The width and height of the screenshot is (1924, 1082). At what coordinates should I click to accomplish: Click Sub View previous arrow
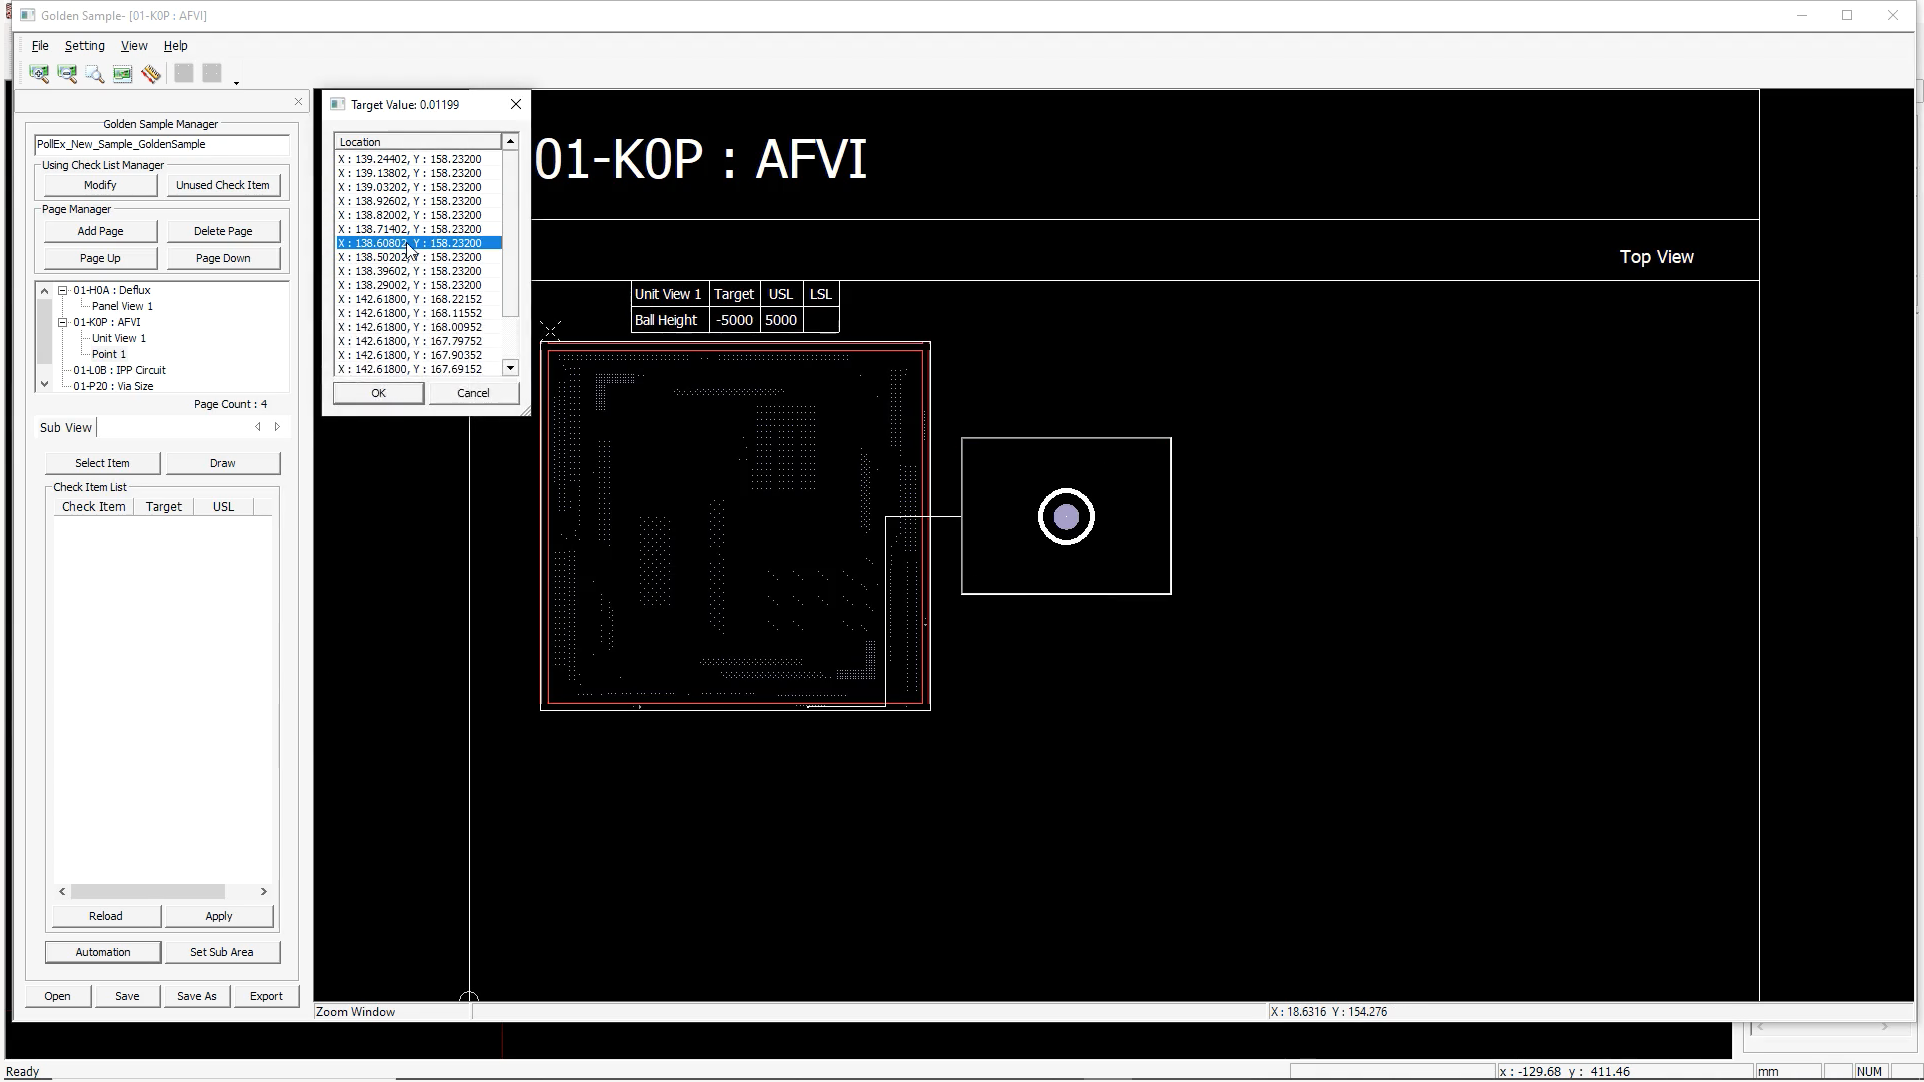258,427
